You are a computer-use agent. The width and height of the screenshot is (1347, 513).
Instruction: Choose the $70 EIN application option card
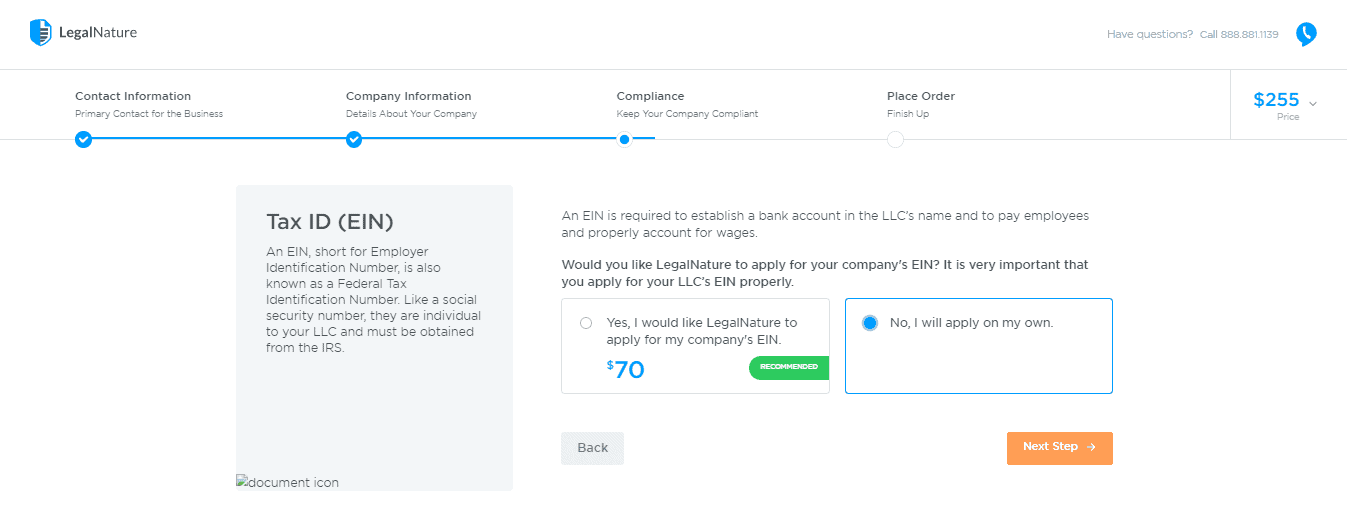695,346
